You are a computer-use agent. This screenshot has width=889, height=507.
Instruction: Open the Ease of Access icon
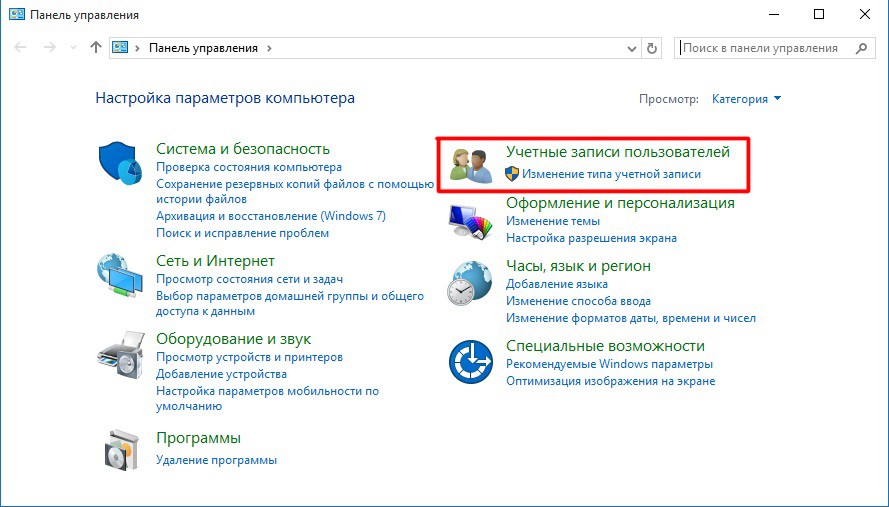point(471,362)
